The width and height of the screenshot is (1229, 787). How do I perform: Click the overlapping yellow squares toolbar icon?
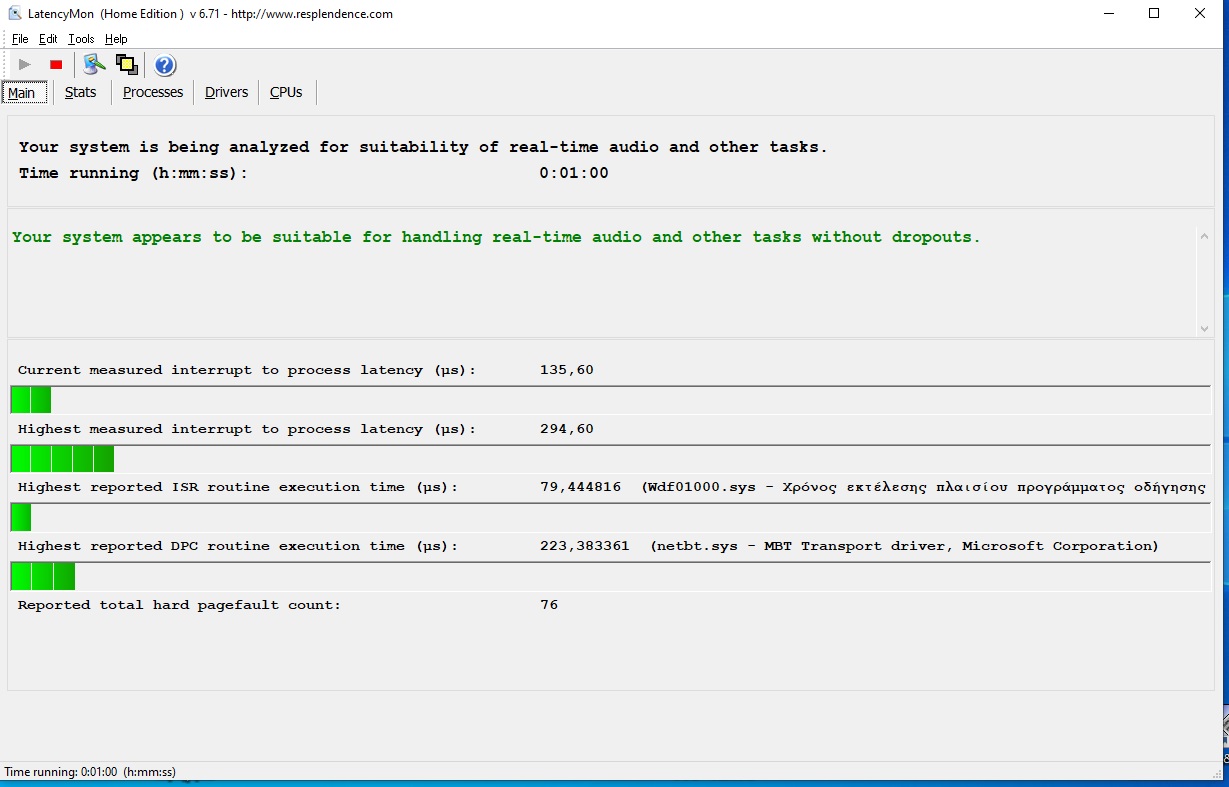126,65
